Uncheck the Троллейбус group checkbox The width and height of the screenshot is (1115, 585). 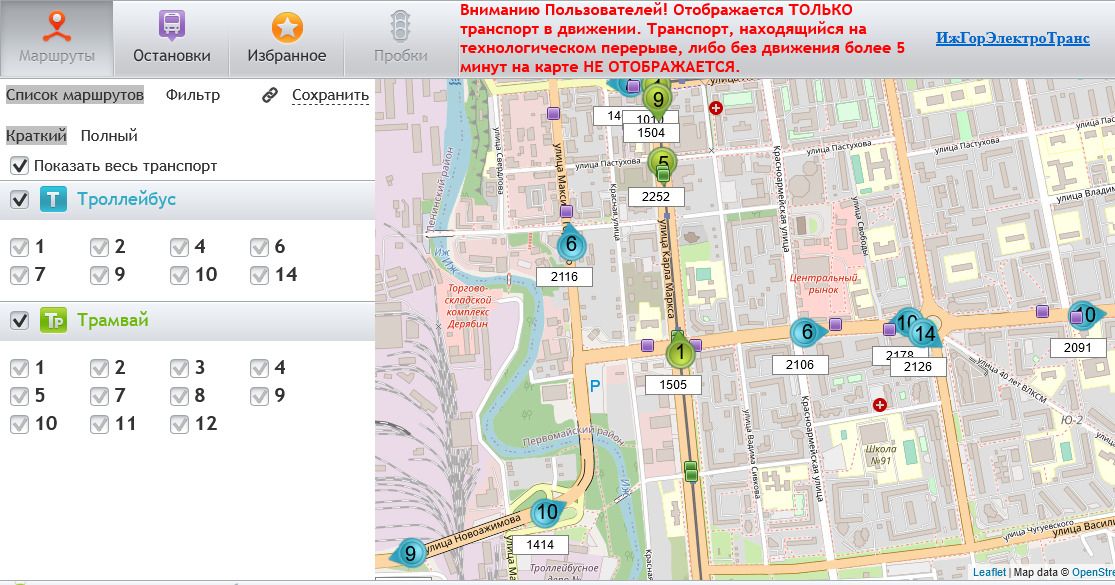[x=19, y=200]
